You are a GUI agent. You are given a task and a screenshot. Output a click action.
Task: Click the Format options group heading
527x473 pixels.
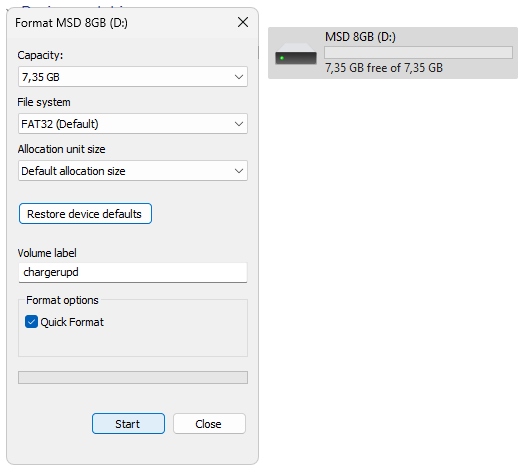(x=62, y=300)
